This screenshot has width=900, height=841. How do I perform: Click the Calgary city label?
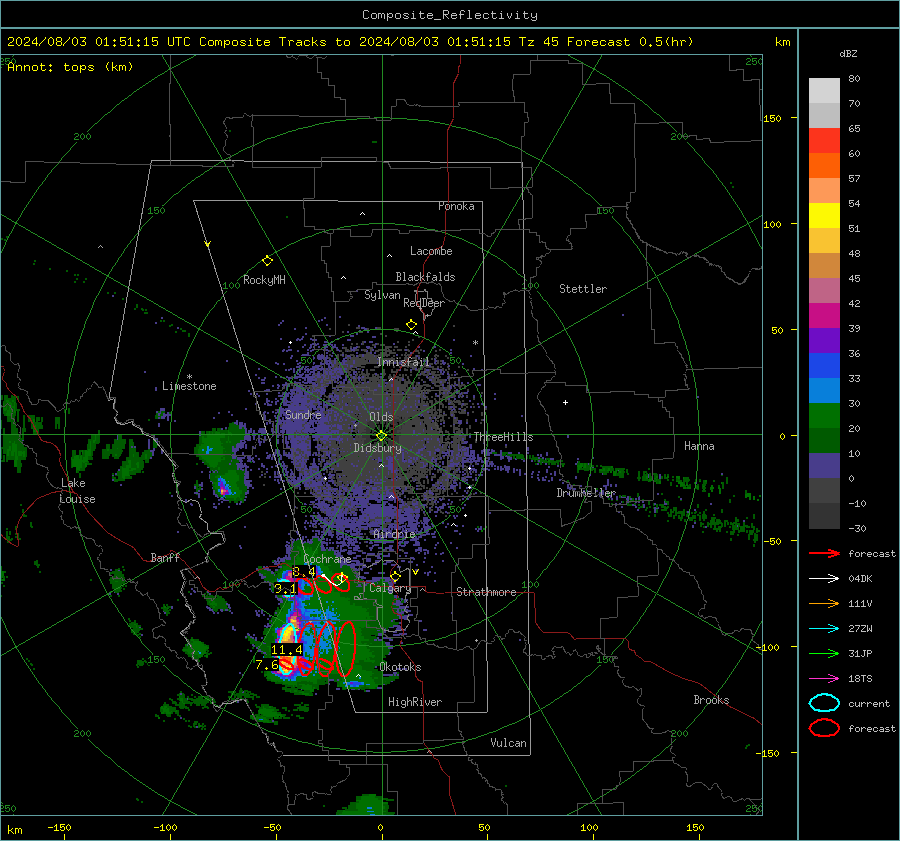point(390,588)
